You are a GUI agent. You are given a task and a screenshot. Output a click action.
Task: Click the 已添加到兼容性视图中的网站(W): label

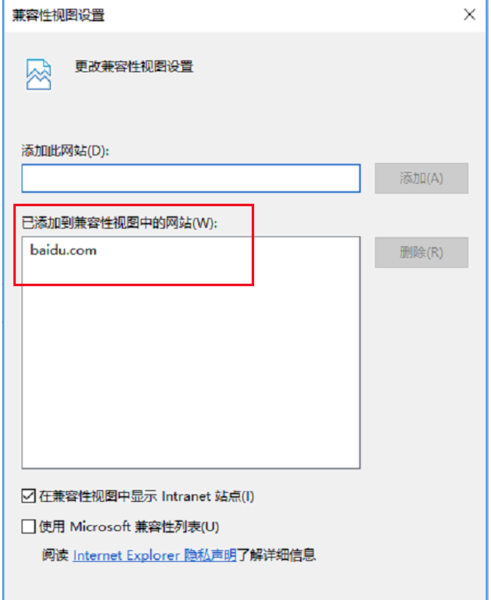coord(119,223)
